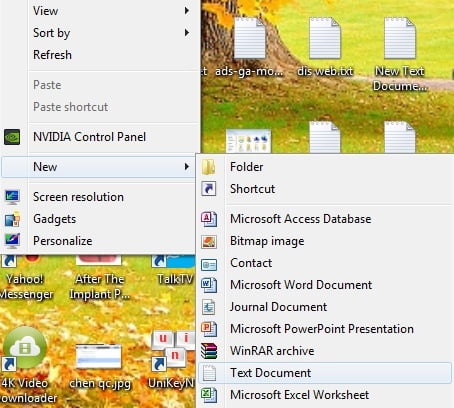454x408 pixels.
Task: Select the Screen resolution monitor icon
Action: coord(12,197)
